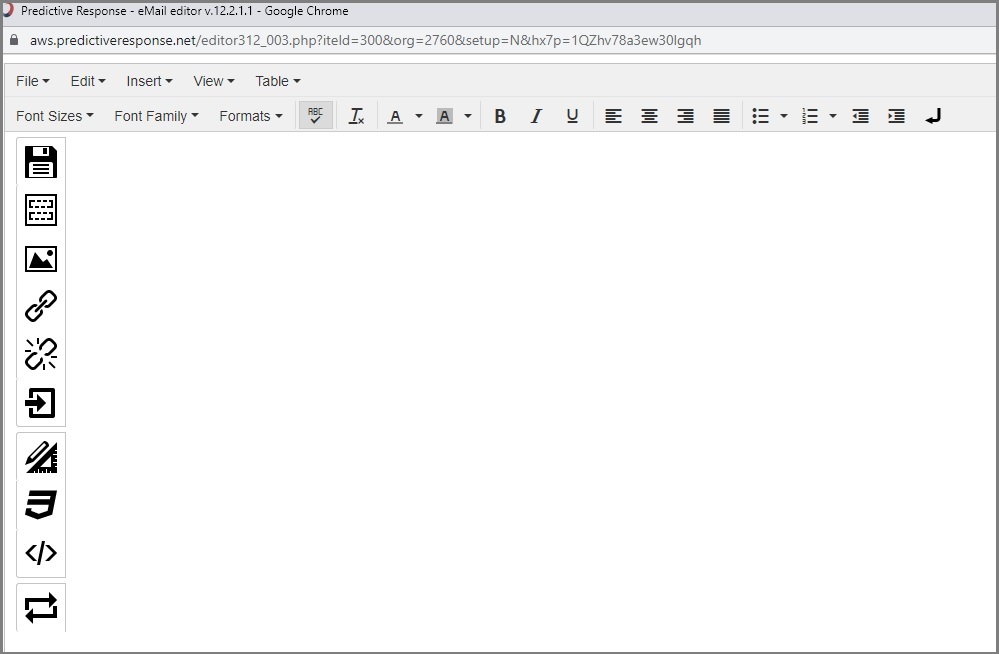Open the source code brackets icon
This screenshot has height=654, width=999.
tap(41, 553)
